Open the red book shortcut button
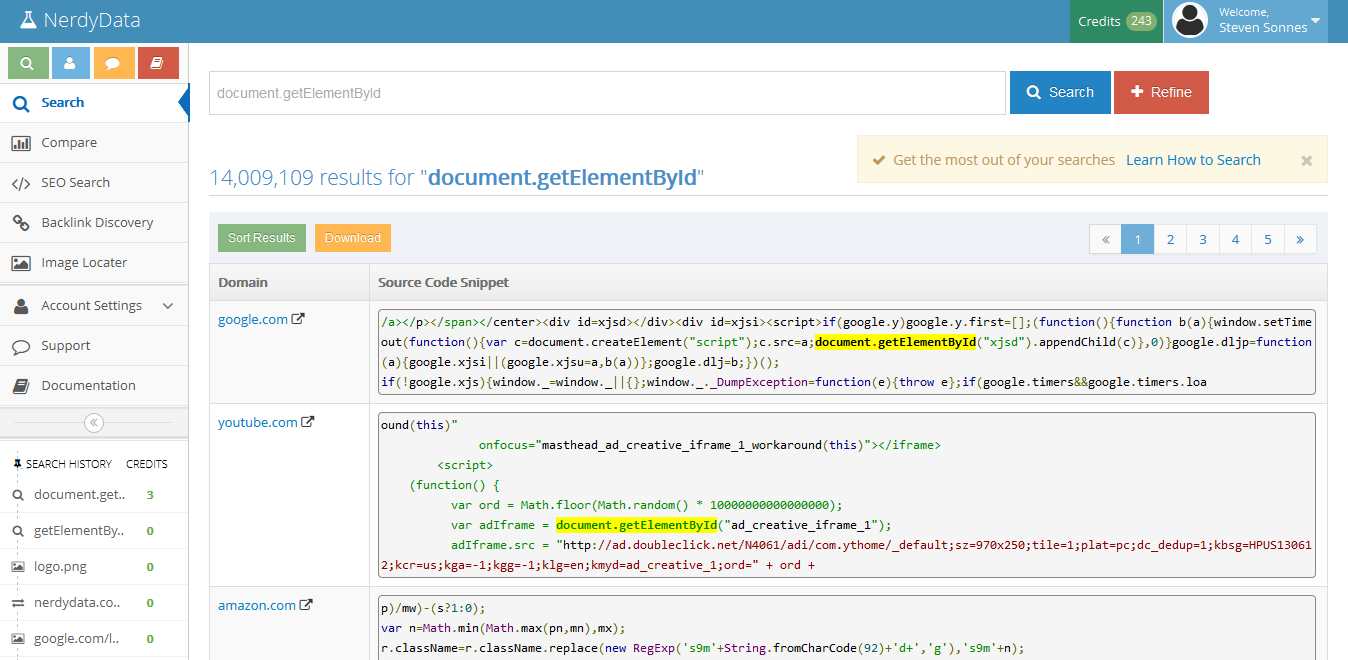This screenshot has height=660, width=1348. tap(158, 63)
